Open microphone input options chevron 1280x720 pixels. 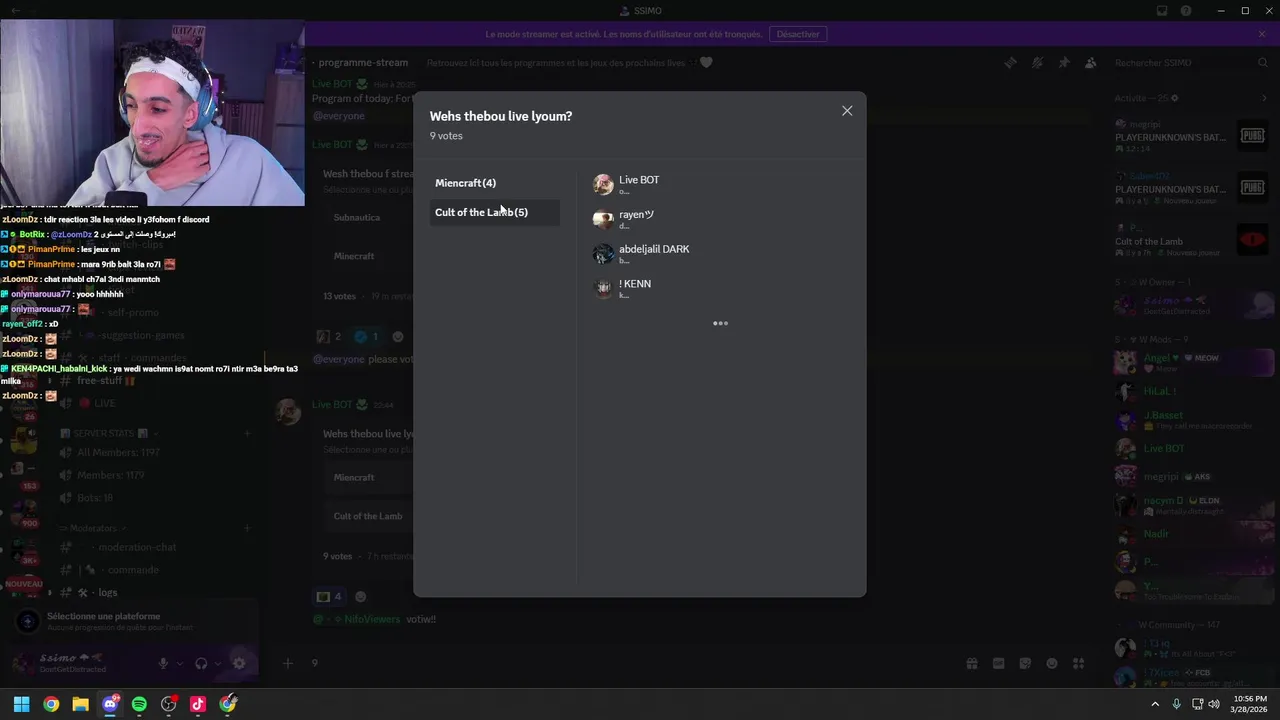point(180,663)
